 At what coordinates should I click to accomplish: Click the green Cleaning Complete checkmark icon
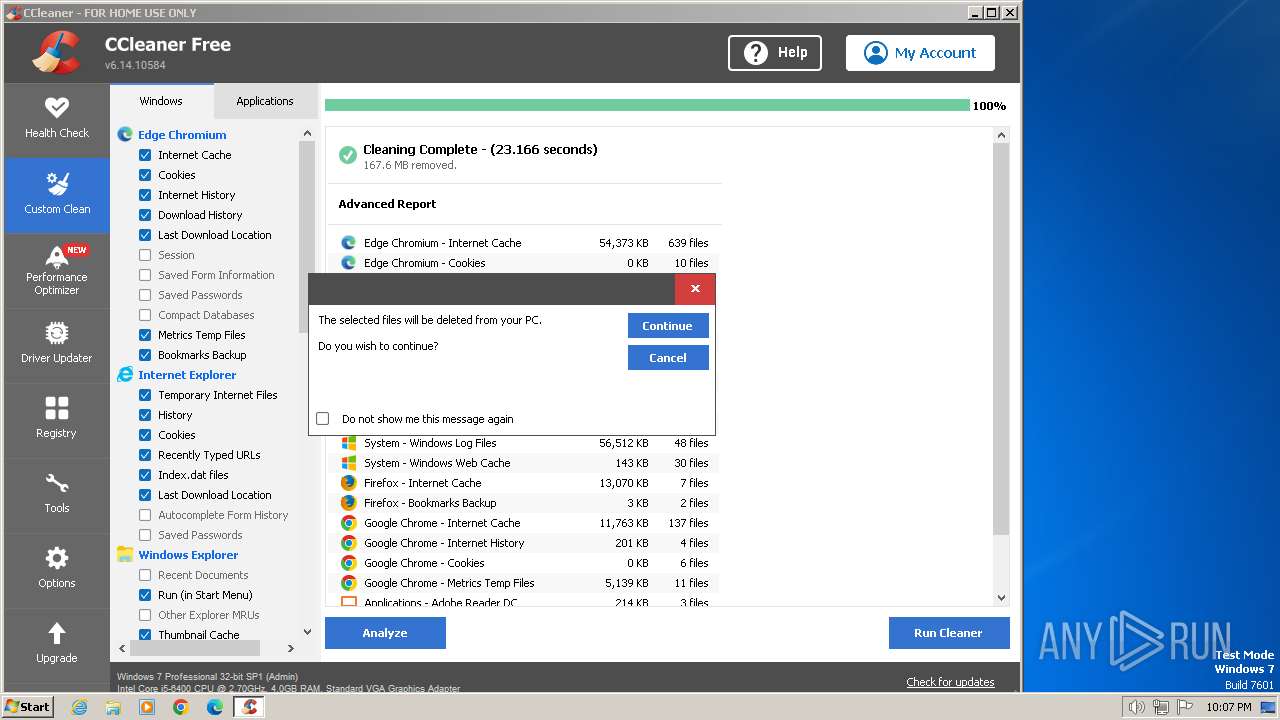coord(348,155)
